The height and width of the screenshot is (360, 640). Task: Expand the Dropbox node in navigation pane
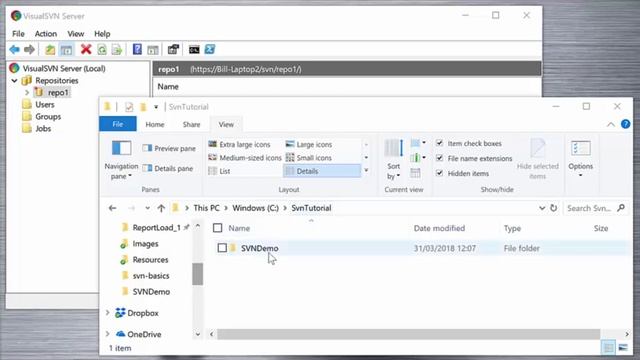click(x=108, y=313)
